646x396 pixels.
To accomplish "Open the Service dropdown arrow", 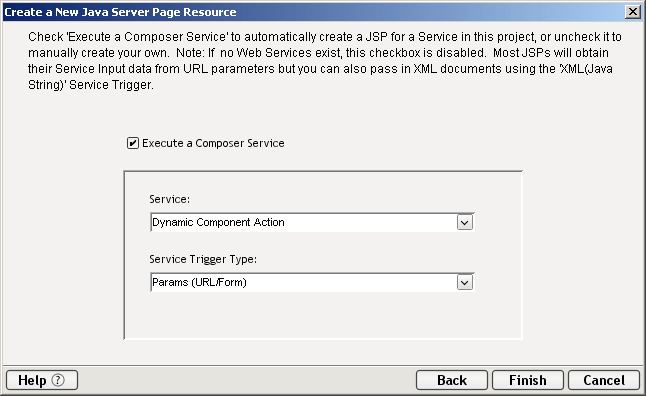I will (x=465, y=223).
